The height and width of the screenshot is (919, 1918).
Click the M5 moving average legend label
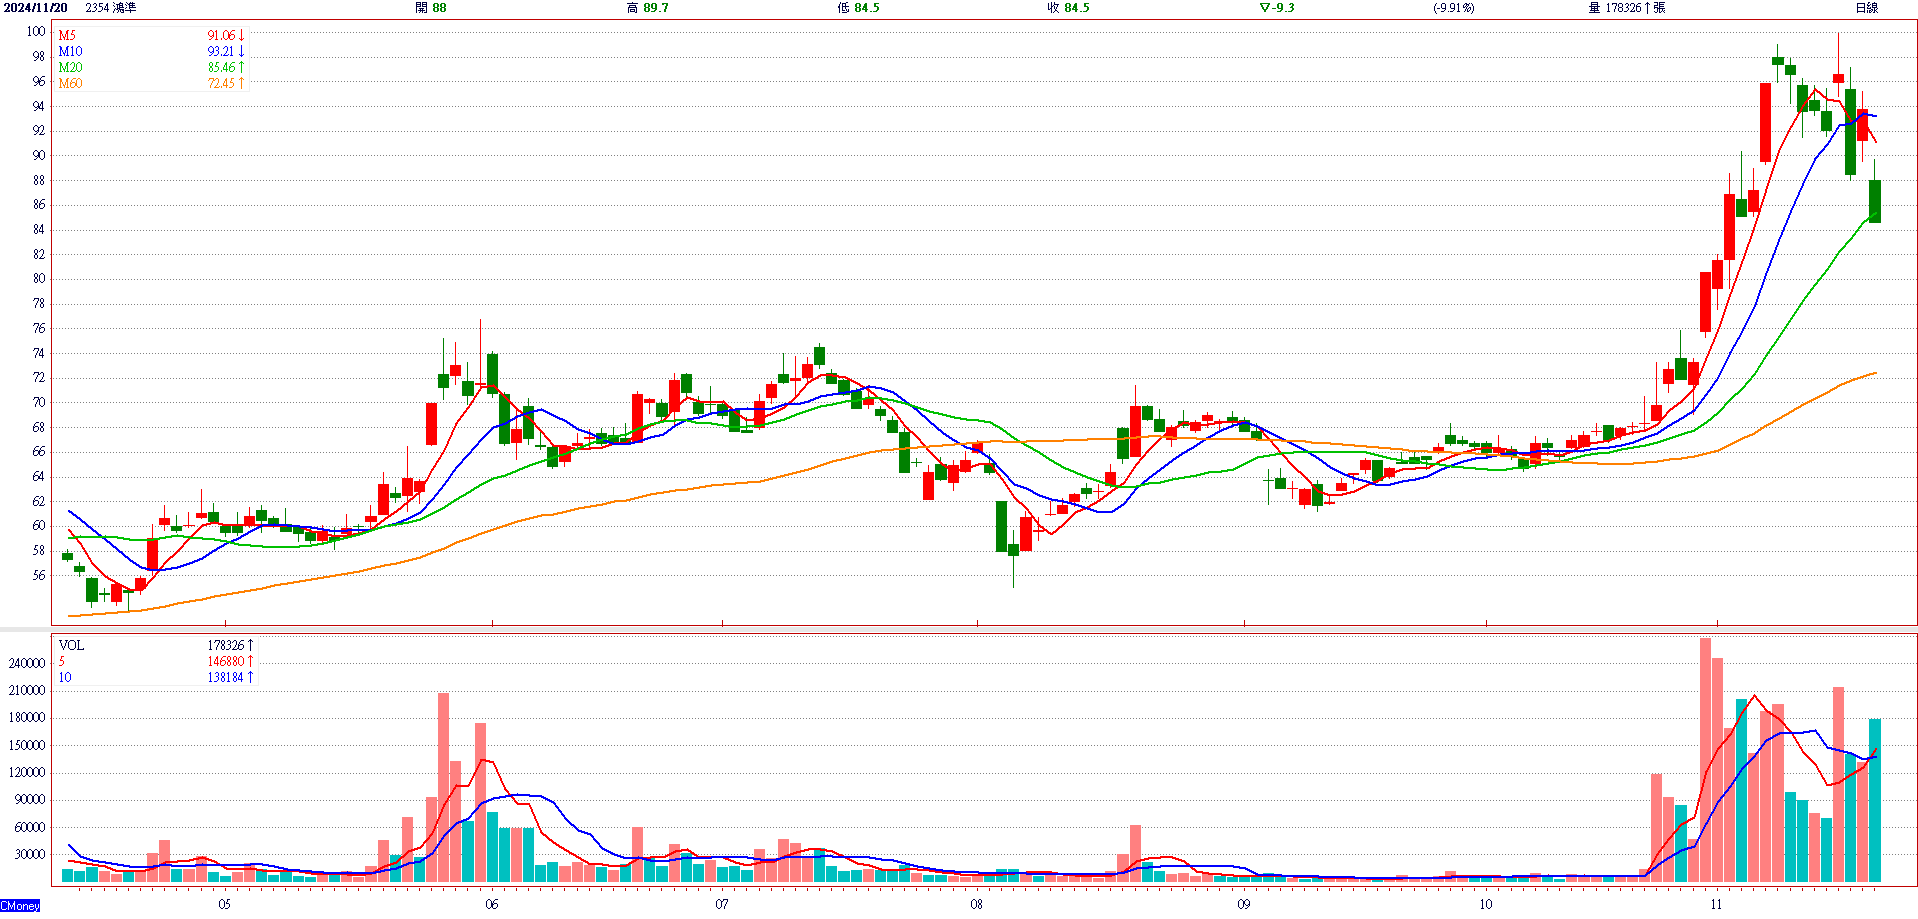tap(67, 35)
